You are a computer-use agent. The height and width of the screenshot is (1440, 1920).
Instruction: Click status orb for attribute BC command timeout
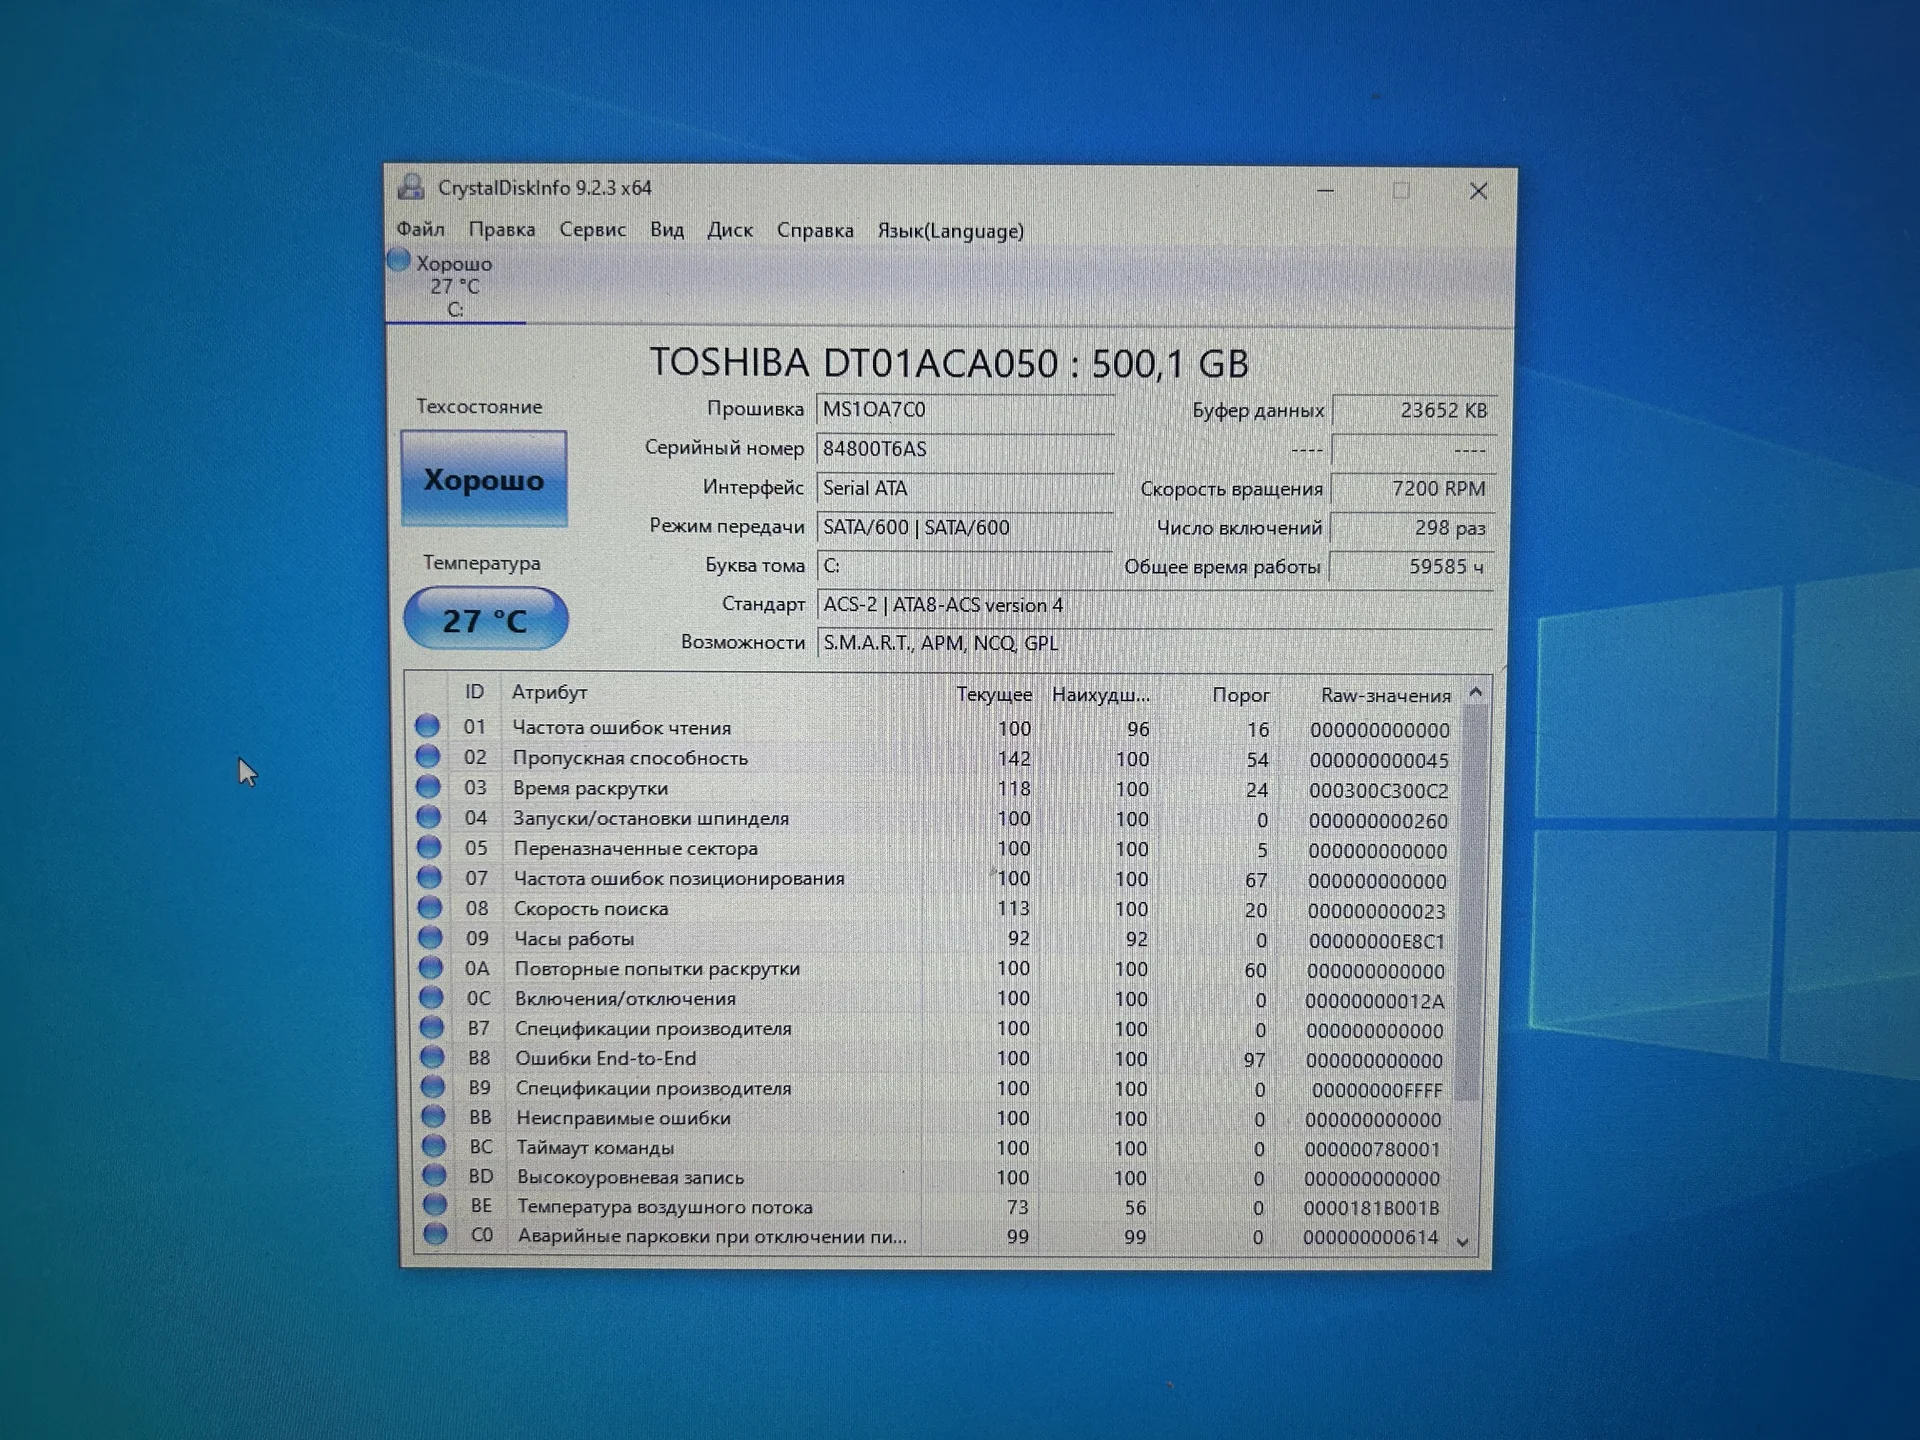434,1146
